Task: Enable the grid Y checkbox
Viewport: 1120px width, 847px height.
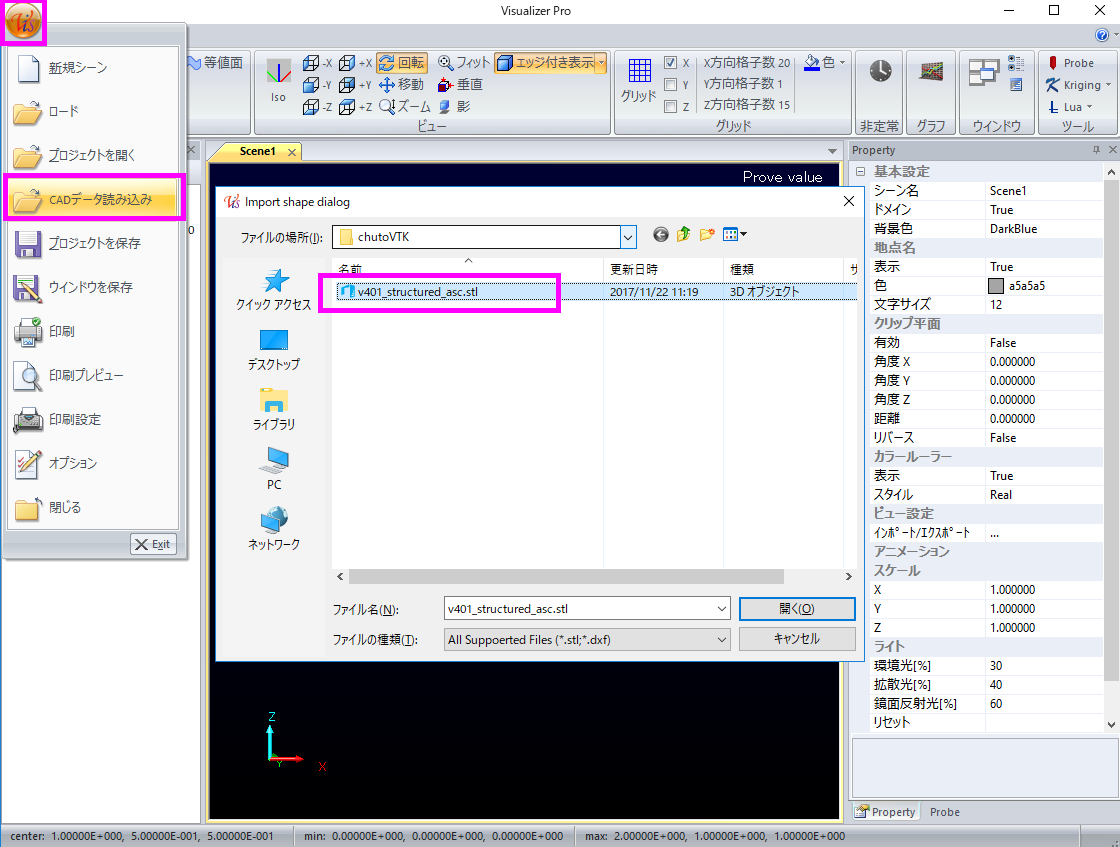Action: [x=671, y=85]
